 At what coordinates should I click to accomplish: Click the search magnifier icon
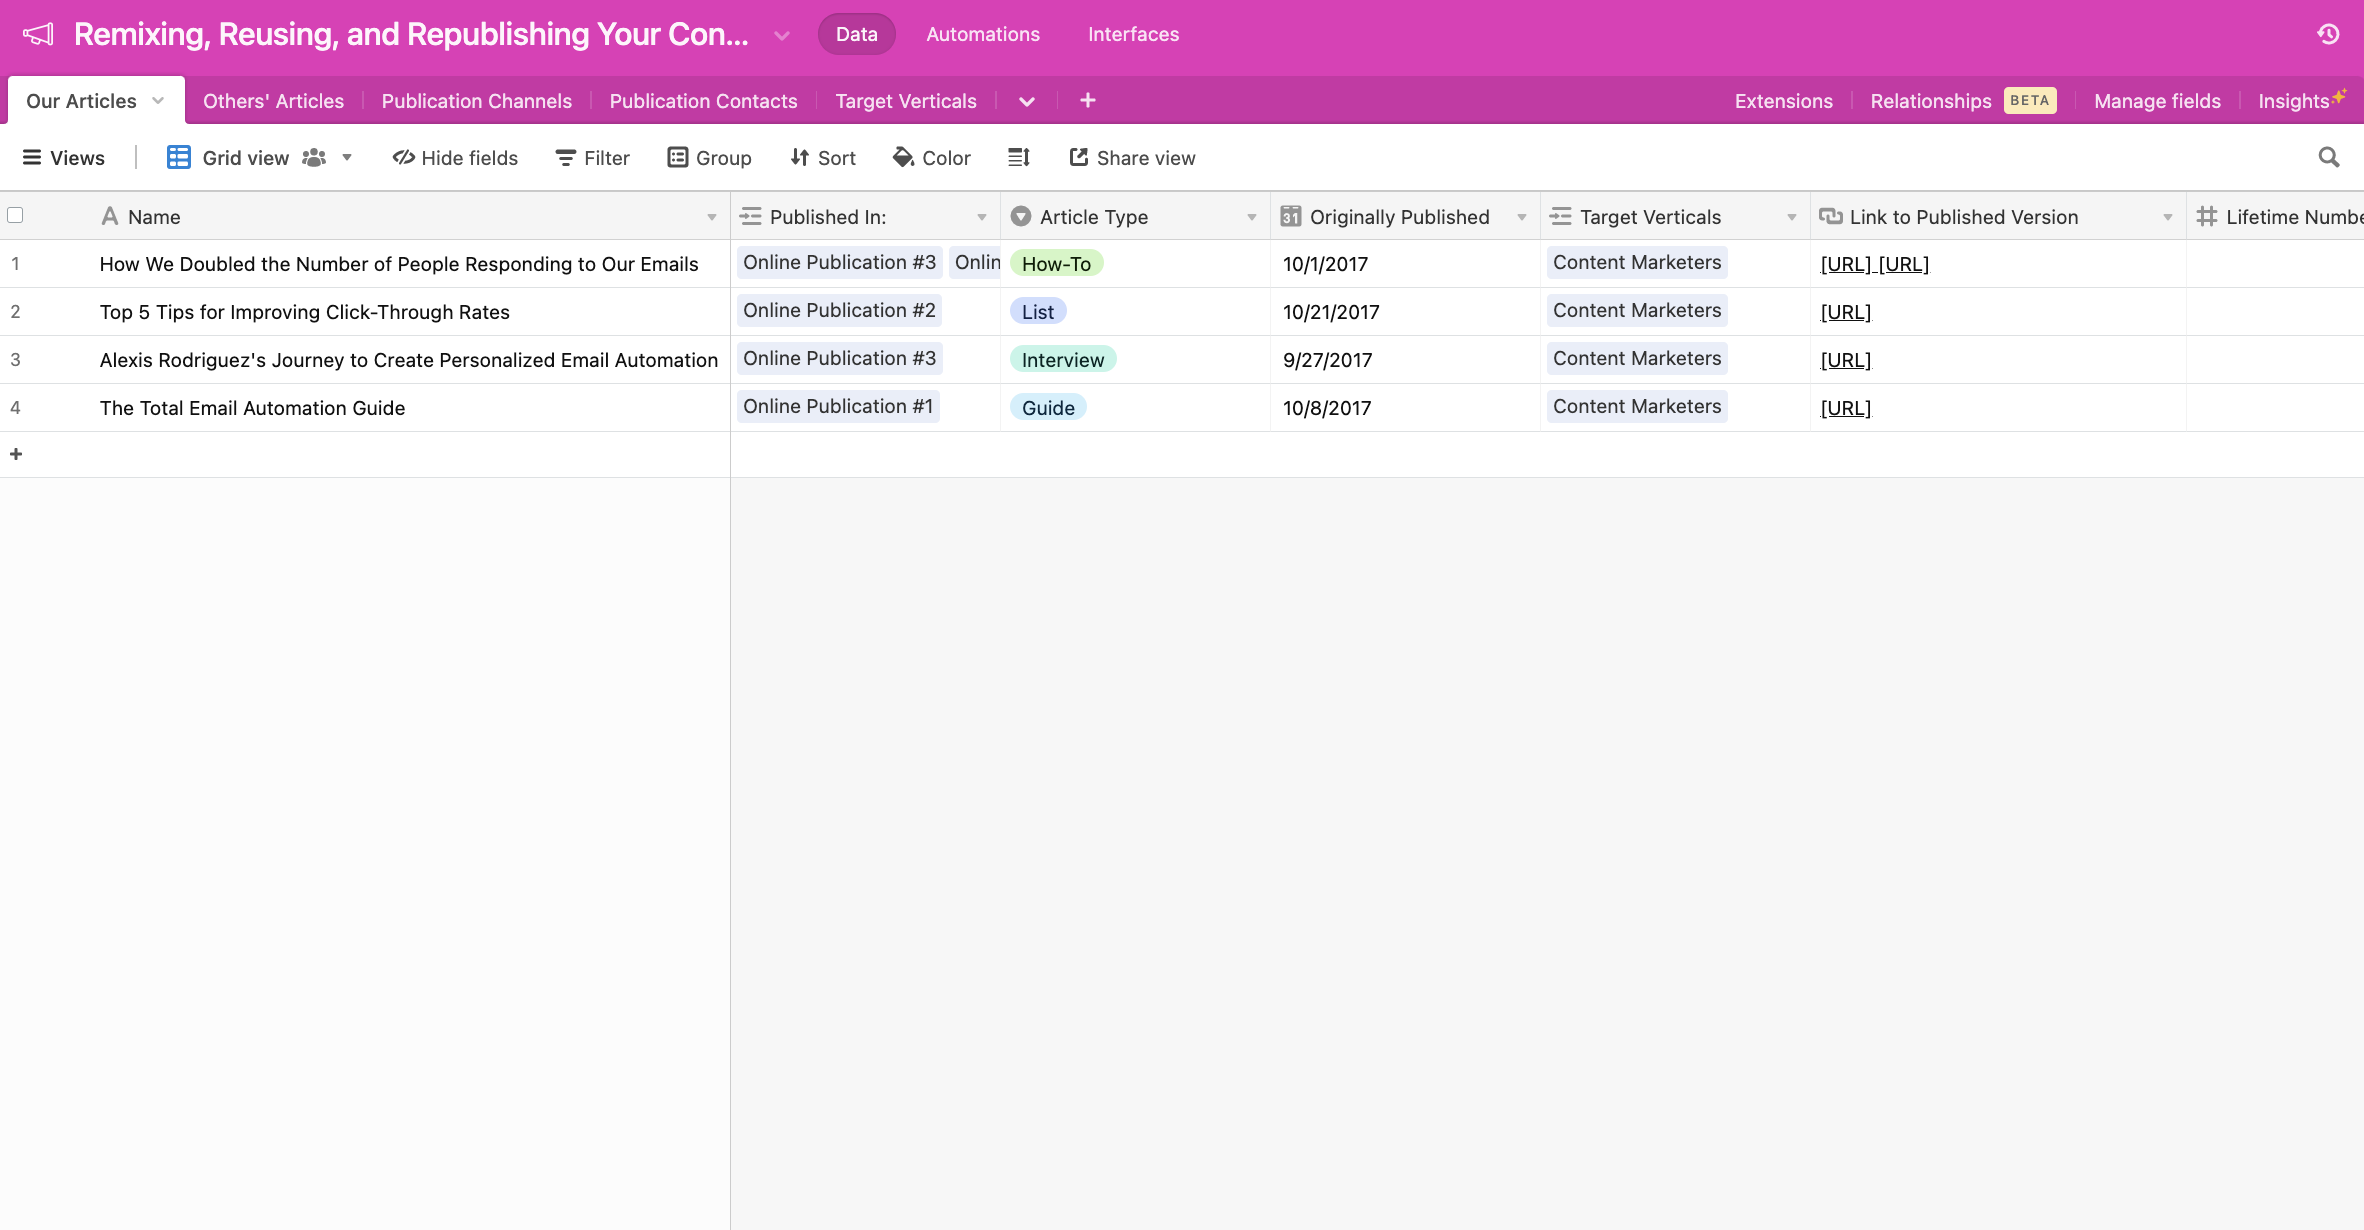2328,157
